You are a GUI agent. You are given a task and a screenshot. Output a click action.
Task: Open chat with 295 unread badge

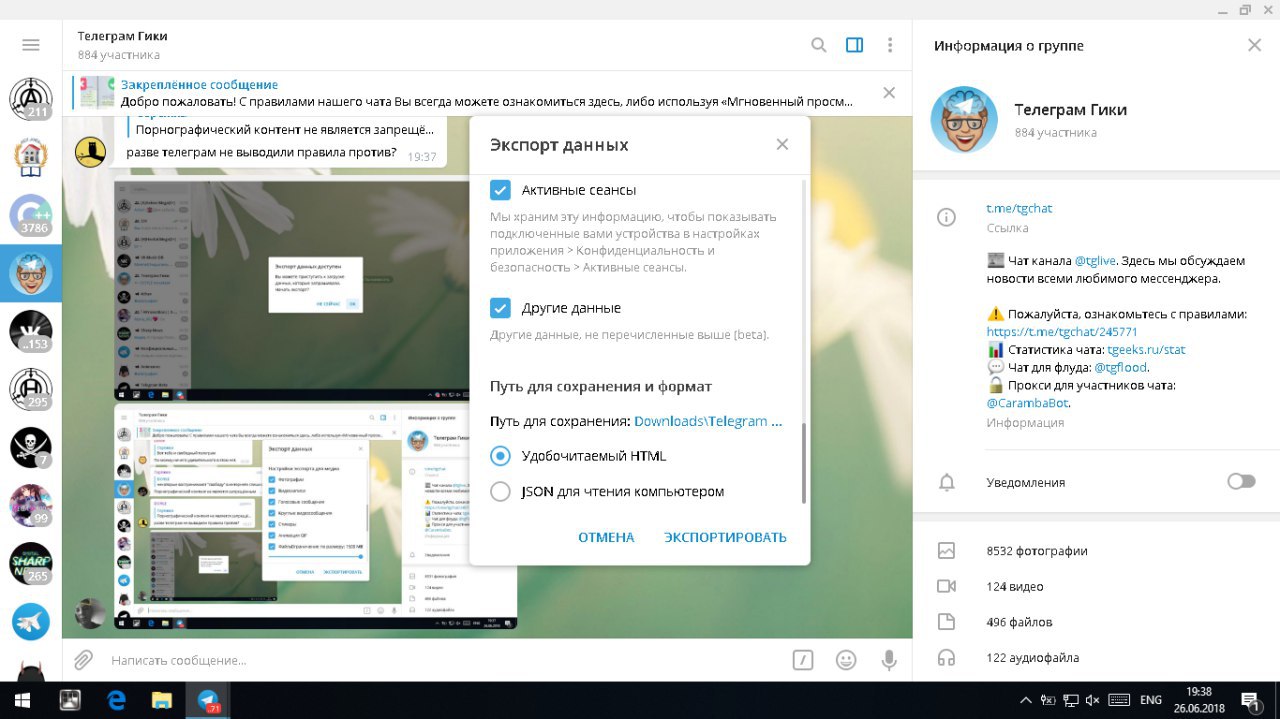pyautogui.click(x=30, y=389)
